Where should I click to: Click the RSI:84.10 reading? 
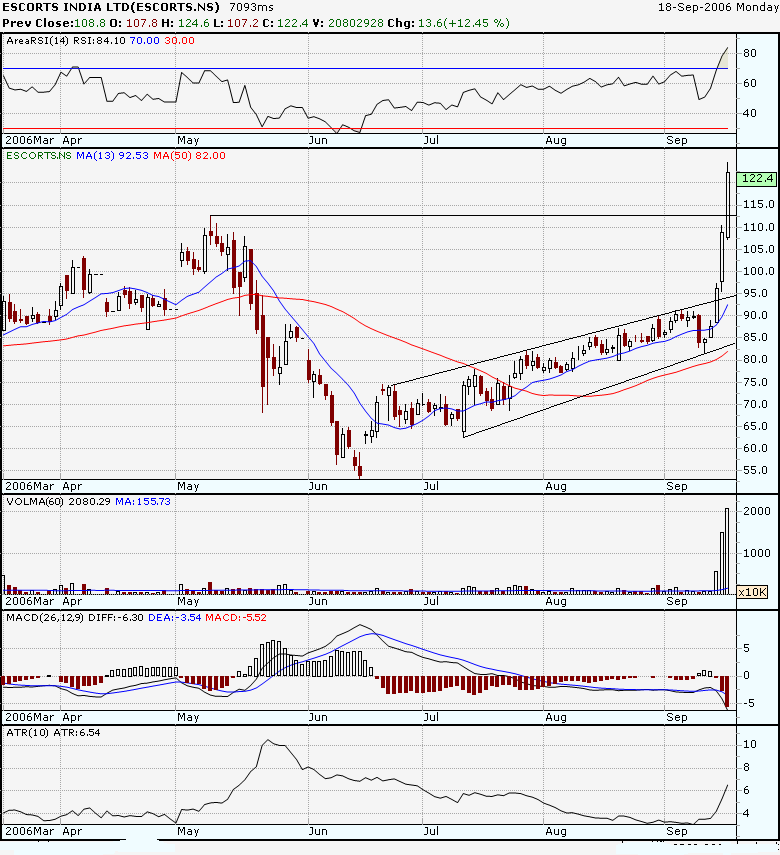point(99,41)
